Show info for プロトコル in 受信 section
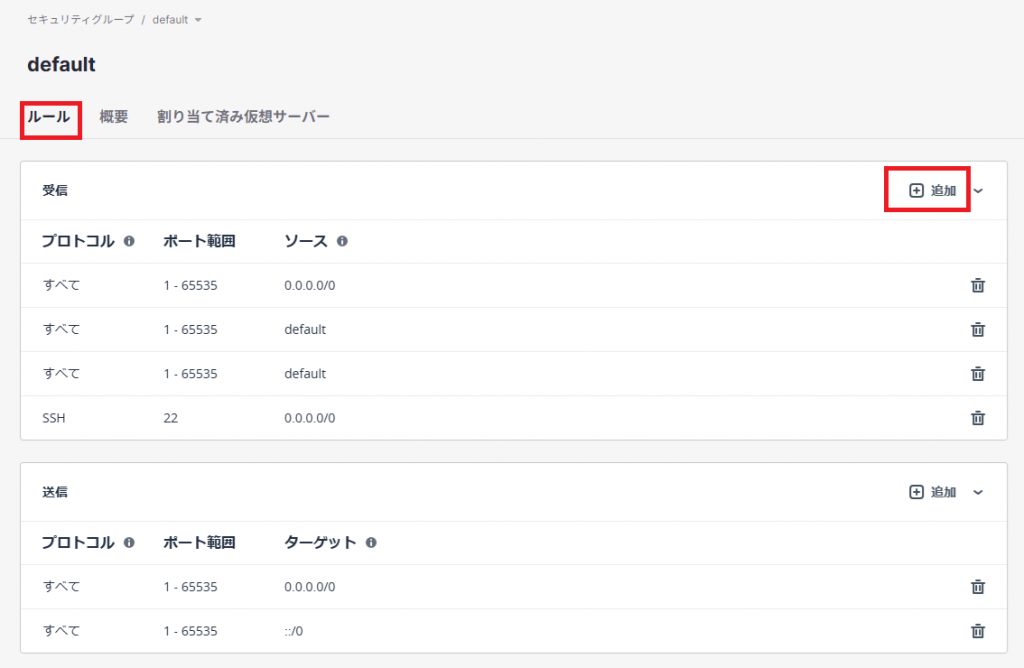Viewport: 1024px width, 668px height. point(129,242)
